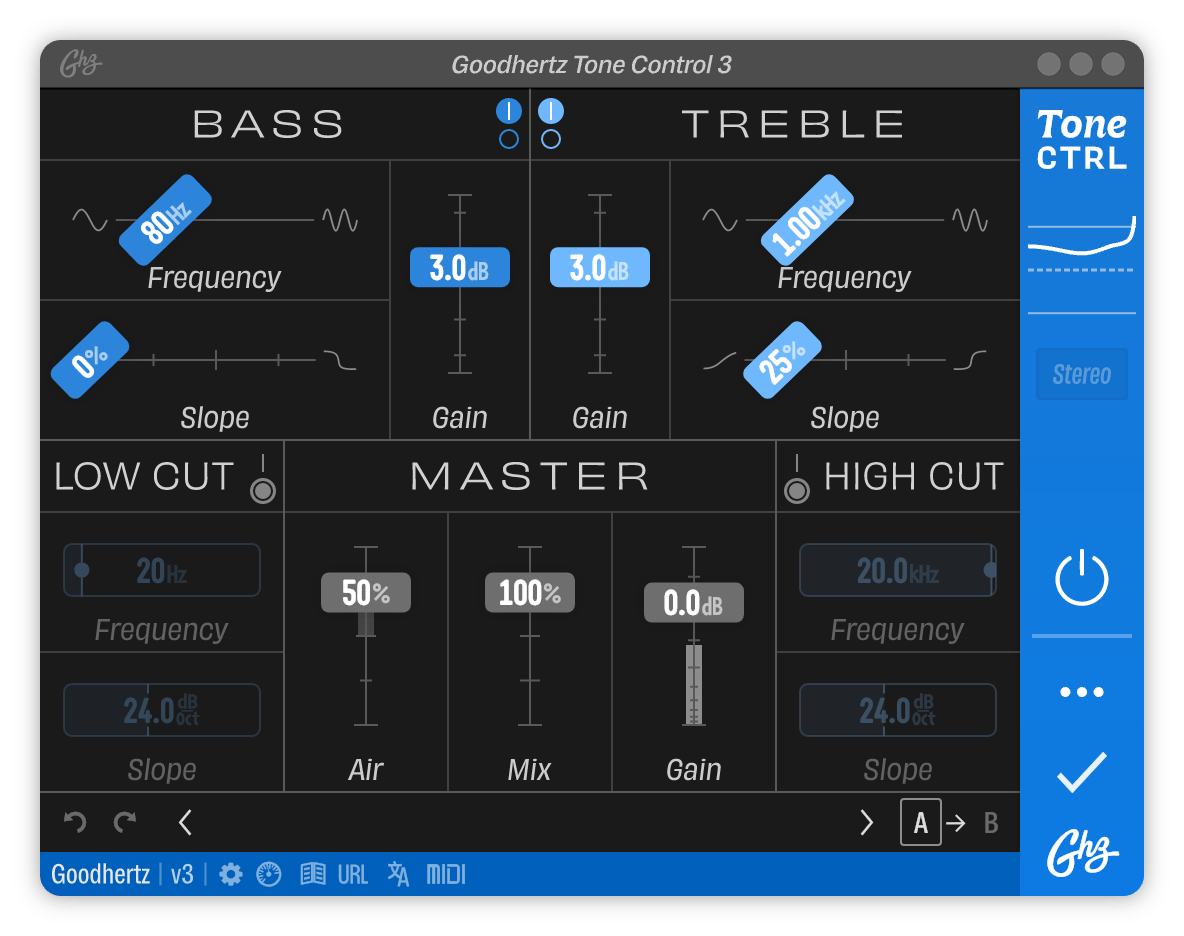Toggle Bass section on switch
Screen dimensions: 1184x936
(509, 111)
